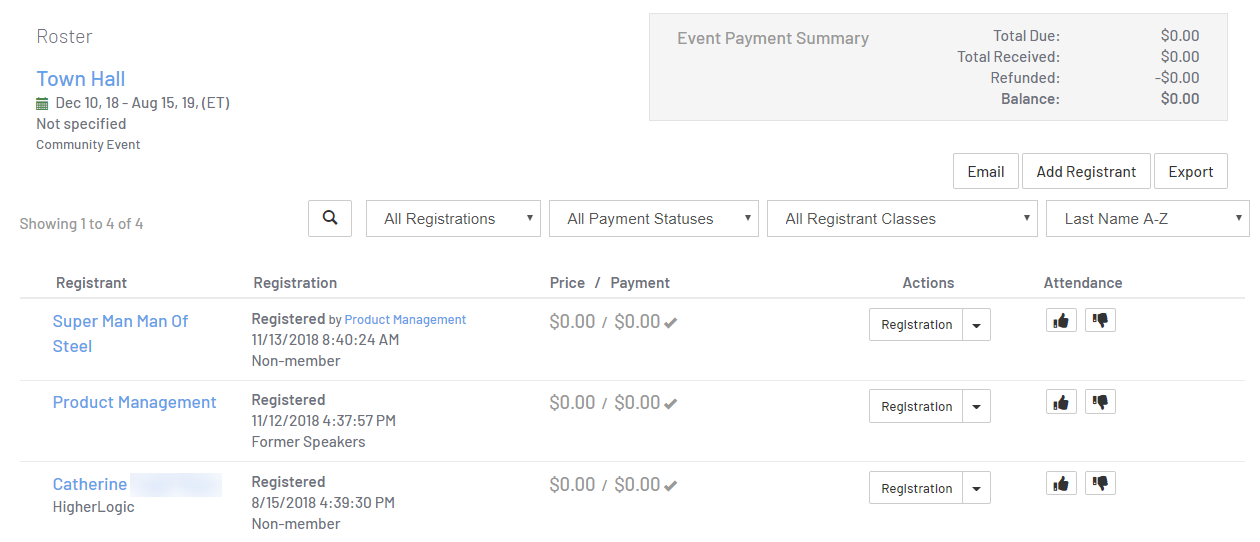Open the All Registrations filter dropdown
1260x542 pixels.
tap(453, 219)
